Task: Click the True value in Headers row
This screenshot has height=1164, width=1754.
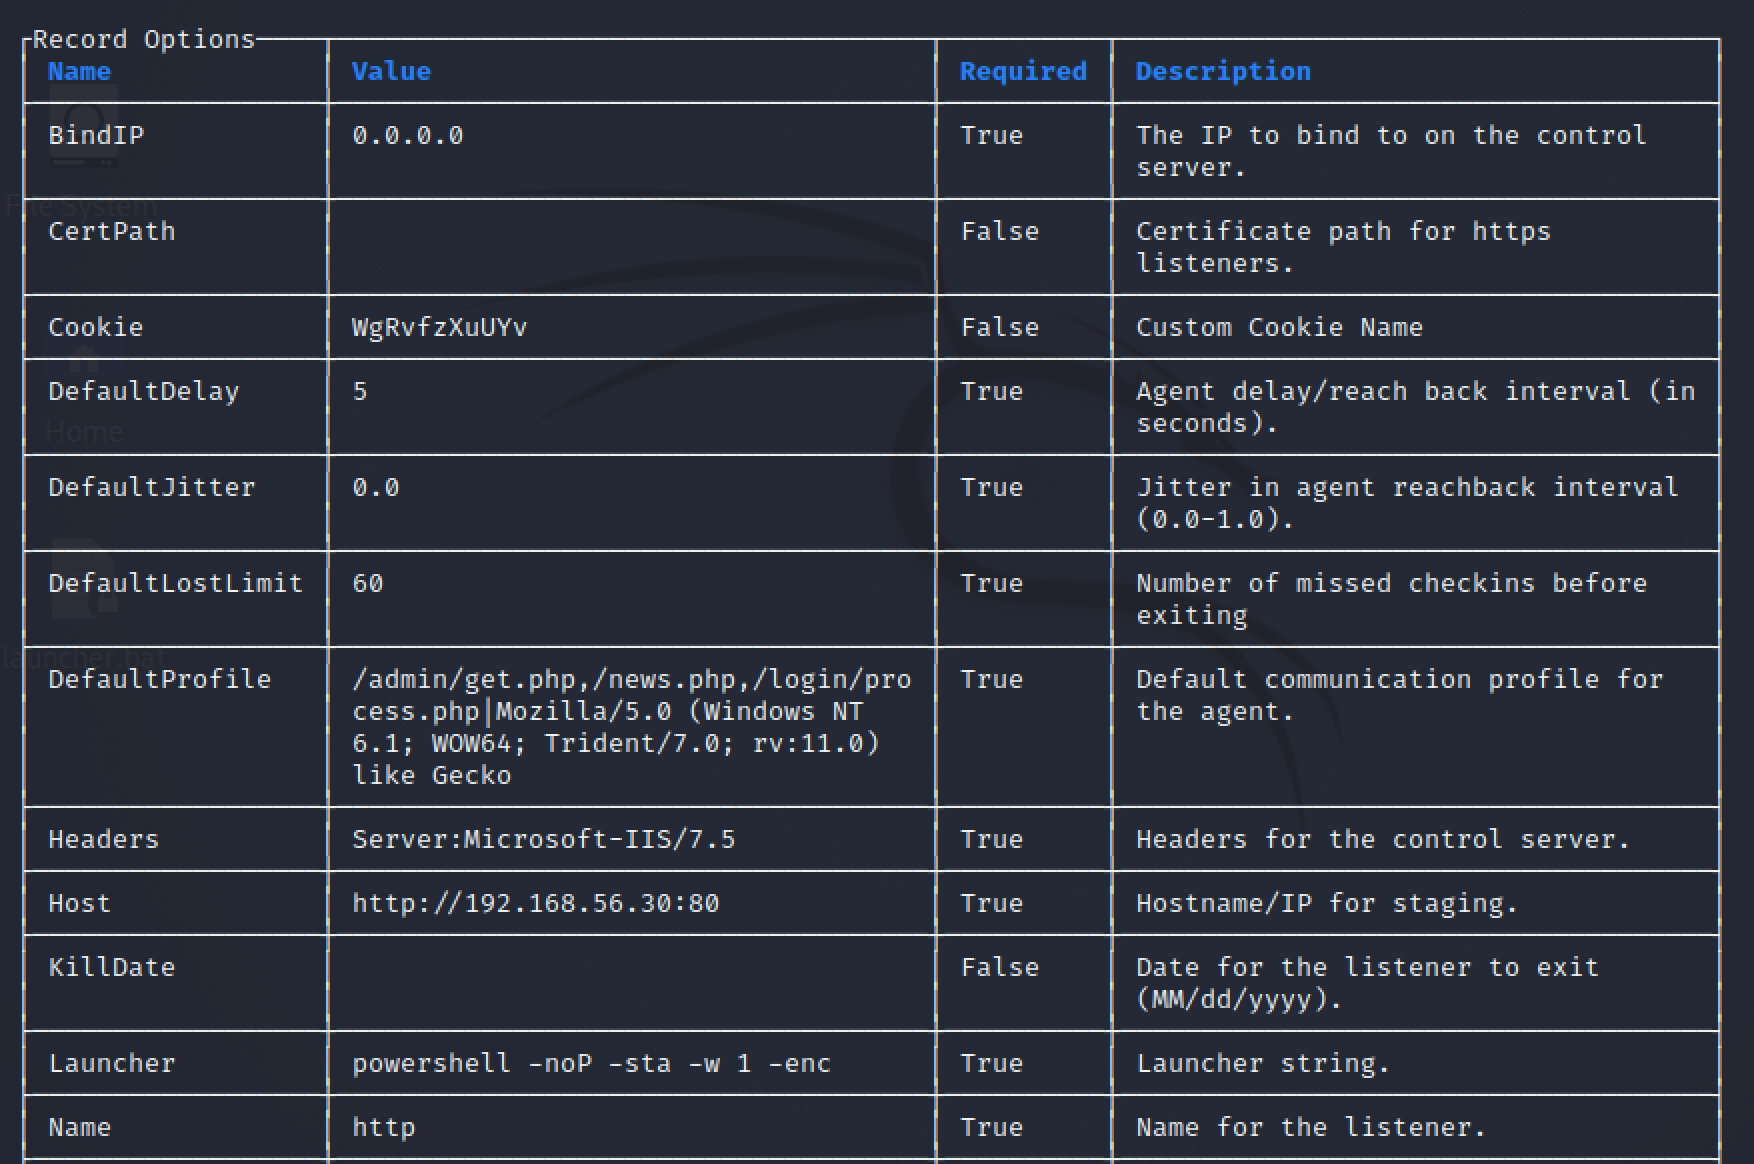Action: 992,839
